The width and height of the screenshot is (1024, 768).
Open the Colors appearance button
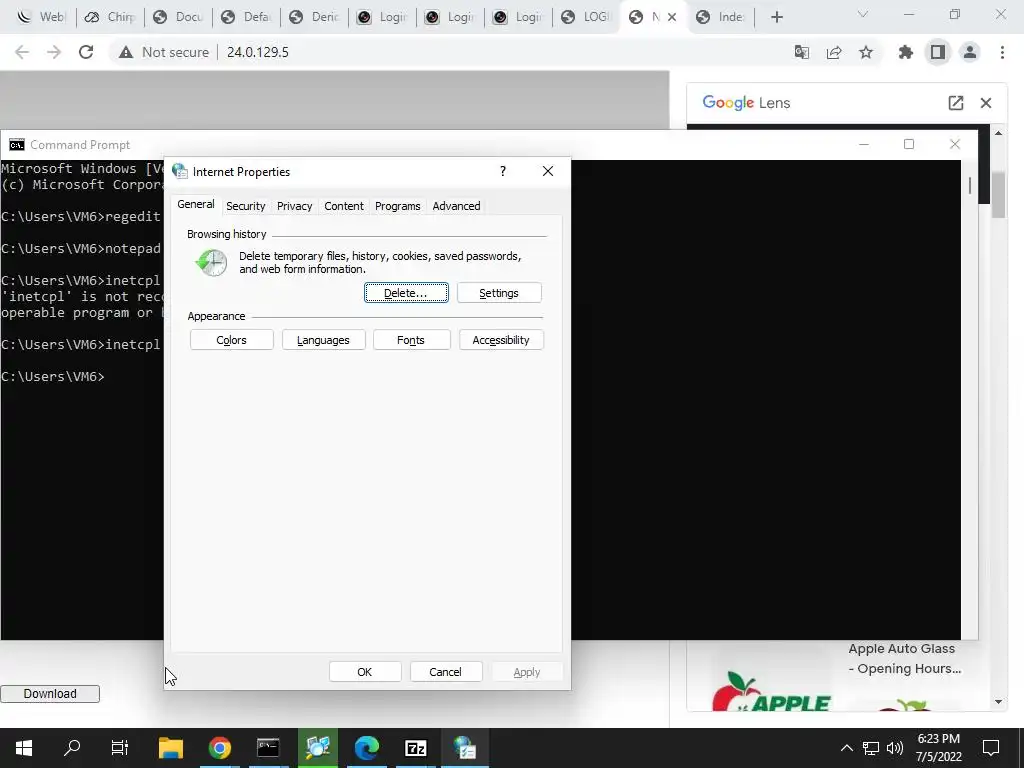coord(231,340)
